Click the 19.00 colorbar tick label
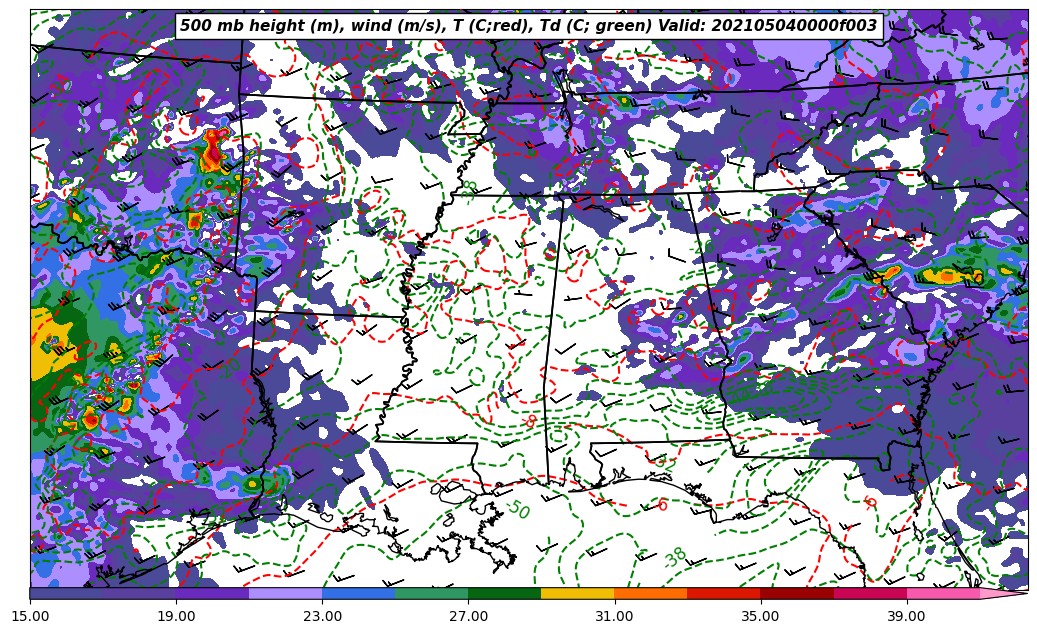The image size is (1037, 633). coord(176,616)
